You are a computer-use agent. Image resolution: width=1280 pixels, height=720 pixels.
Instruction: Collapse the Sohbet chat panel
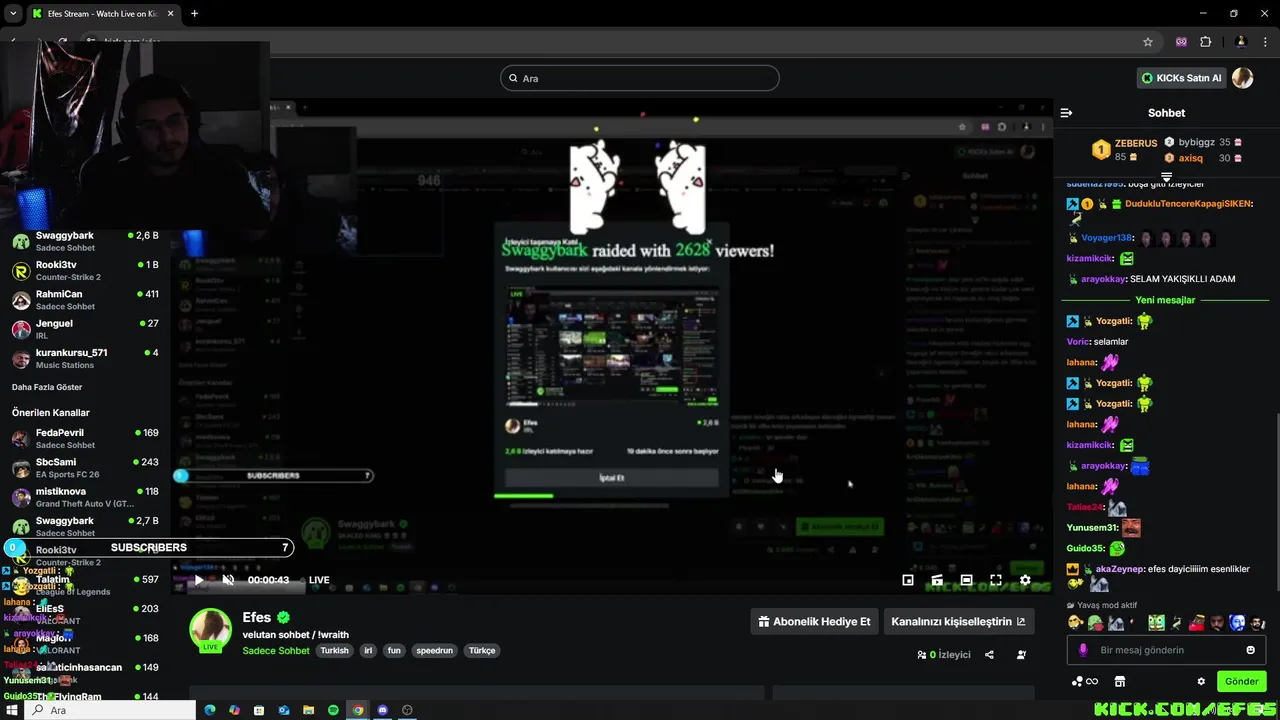(1066, 113)
